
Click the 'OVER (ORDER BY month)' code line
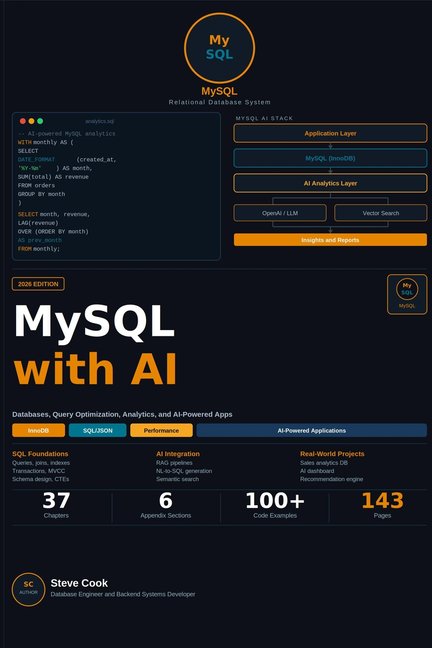point(53,231)
